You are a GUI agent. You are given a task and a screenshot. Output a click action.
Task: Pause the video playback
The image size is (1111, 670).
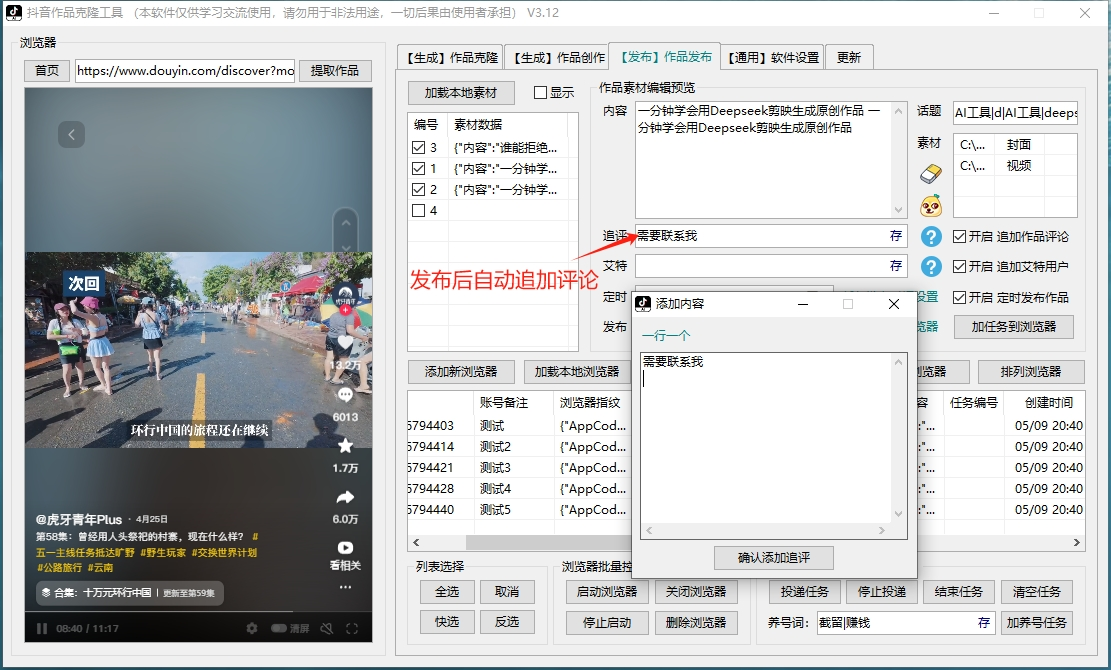(41, 628)
